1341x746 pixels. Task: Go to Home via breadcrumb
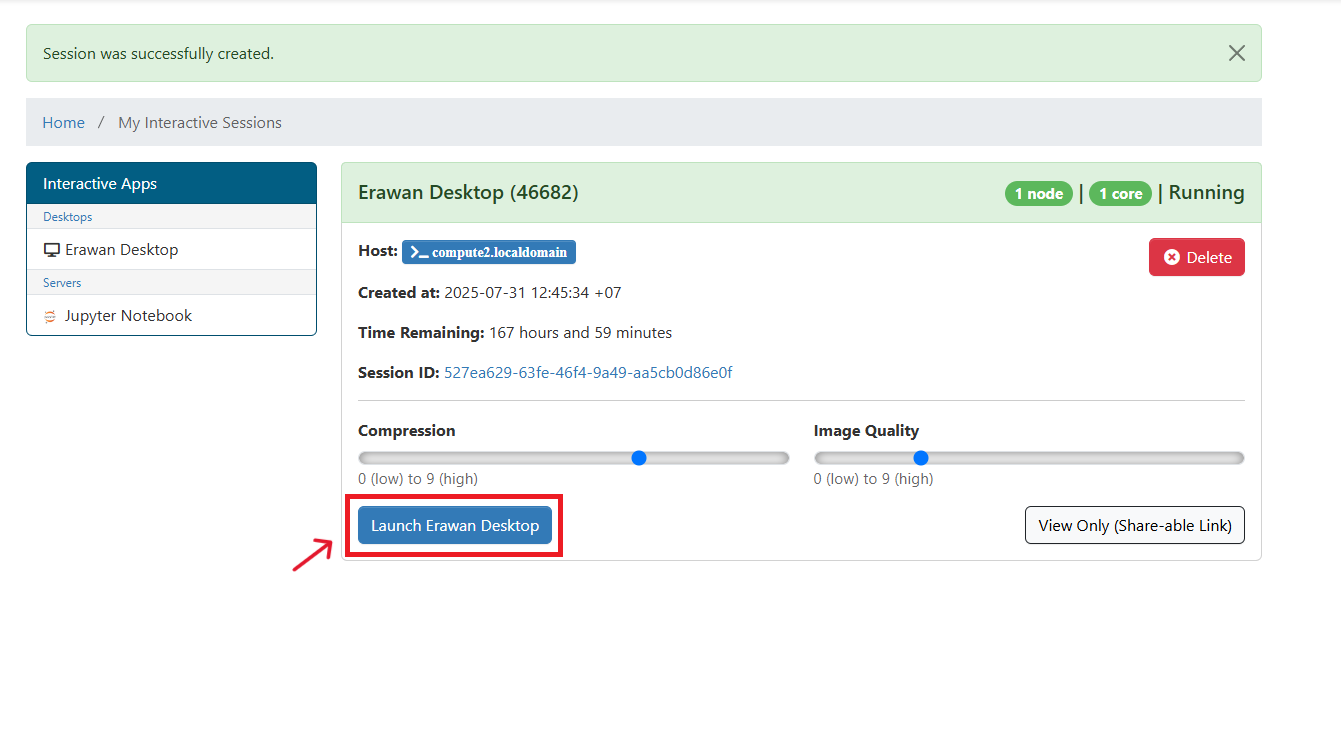tap(63, 122)
